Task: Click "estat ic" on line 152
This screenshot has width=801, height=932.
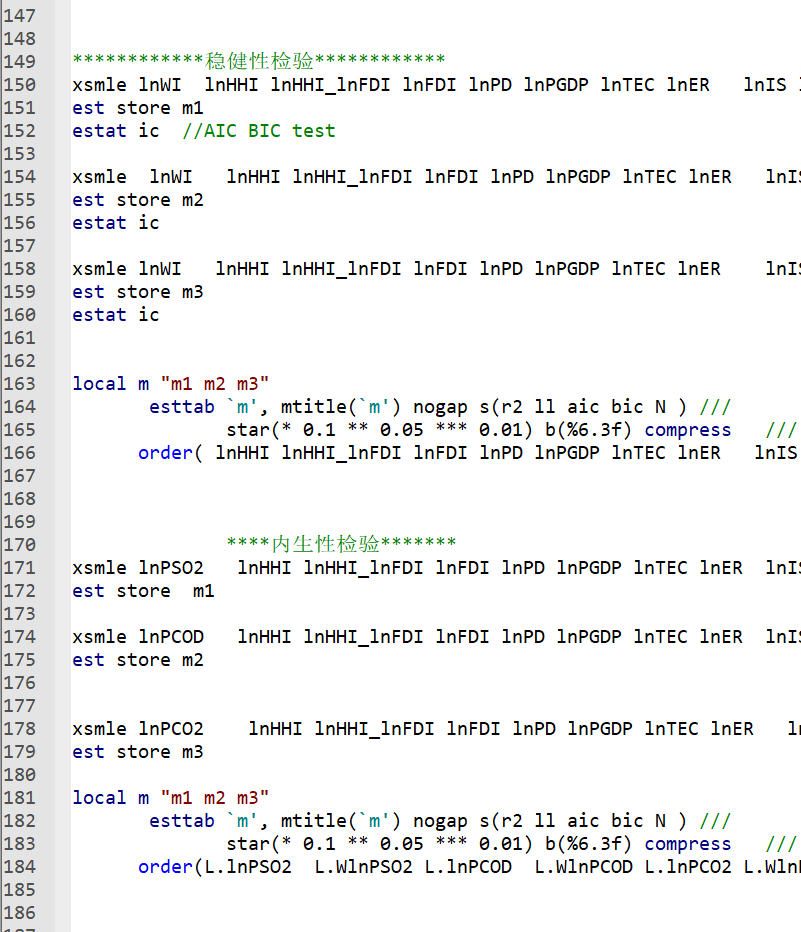Action: [x=116, y=131]
